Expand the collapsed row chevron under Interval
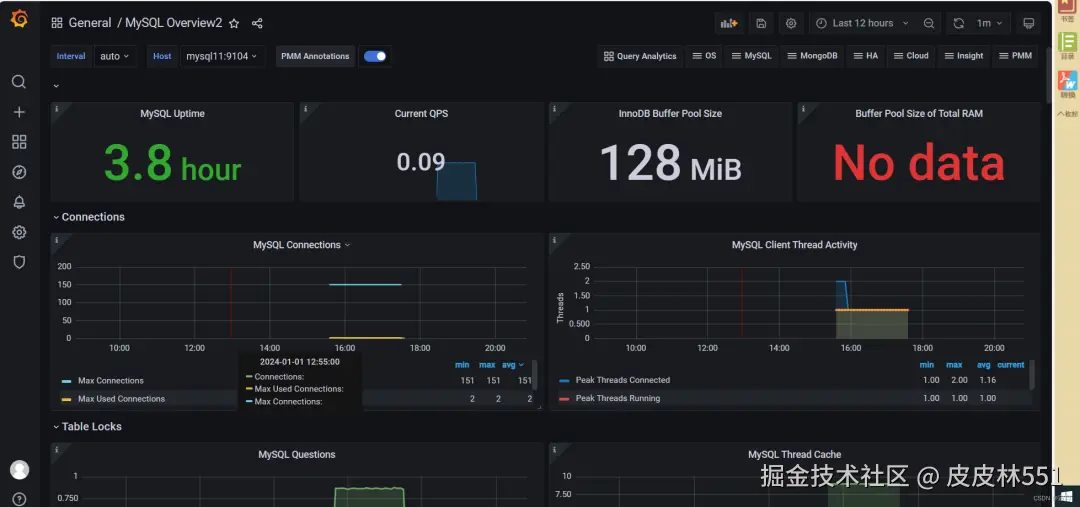This screenshot has height=507, width=1080. click(x=56, y=86)
